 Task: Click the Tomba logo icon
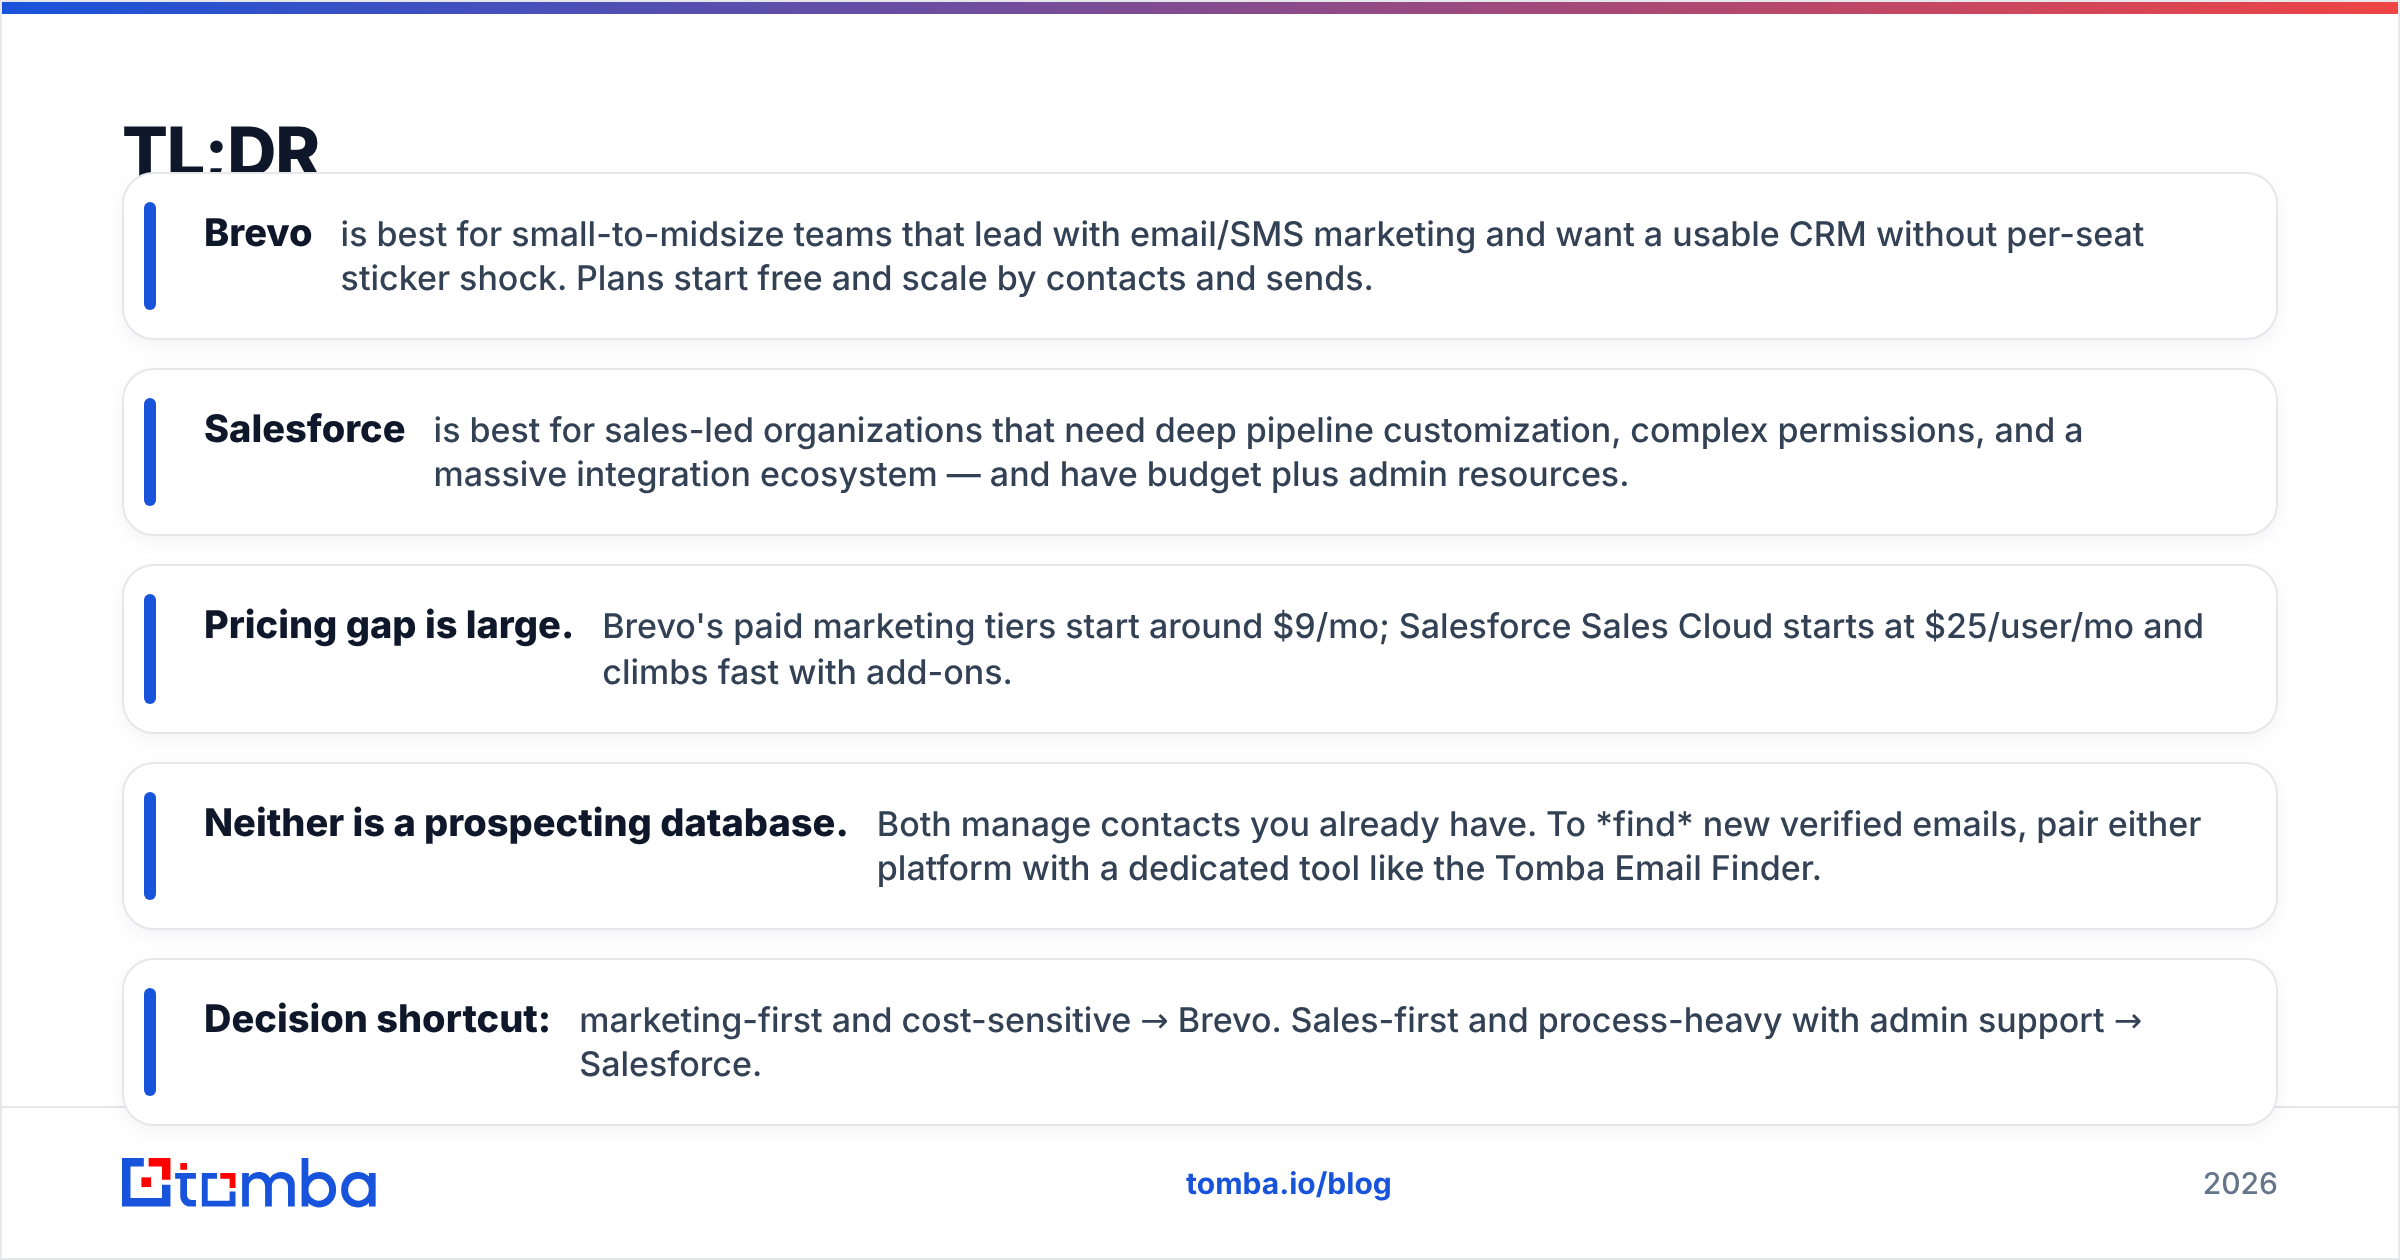146,1183
